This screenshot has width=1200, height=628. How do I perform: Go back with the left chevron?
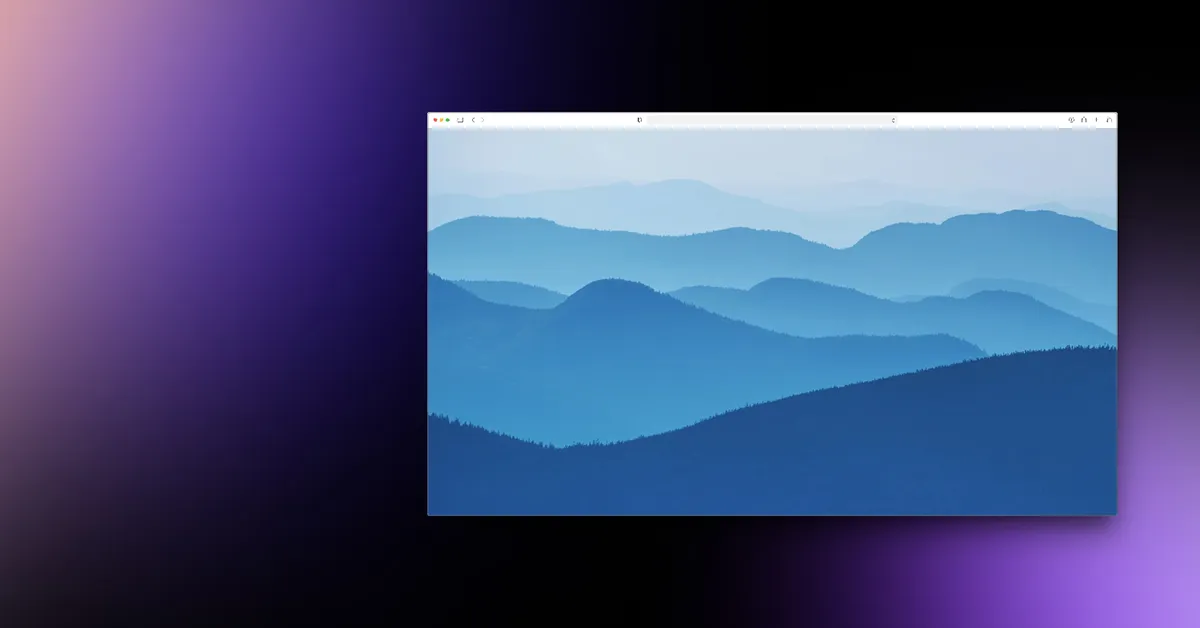click(x=473, y=120)
